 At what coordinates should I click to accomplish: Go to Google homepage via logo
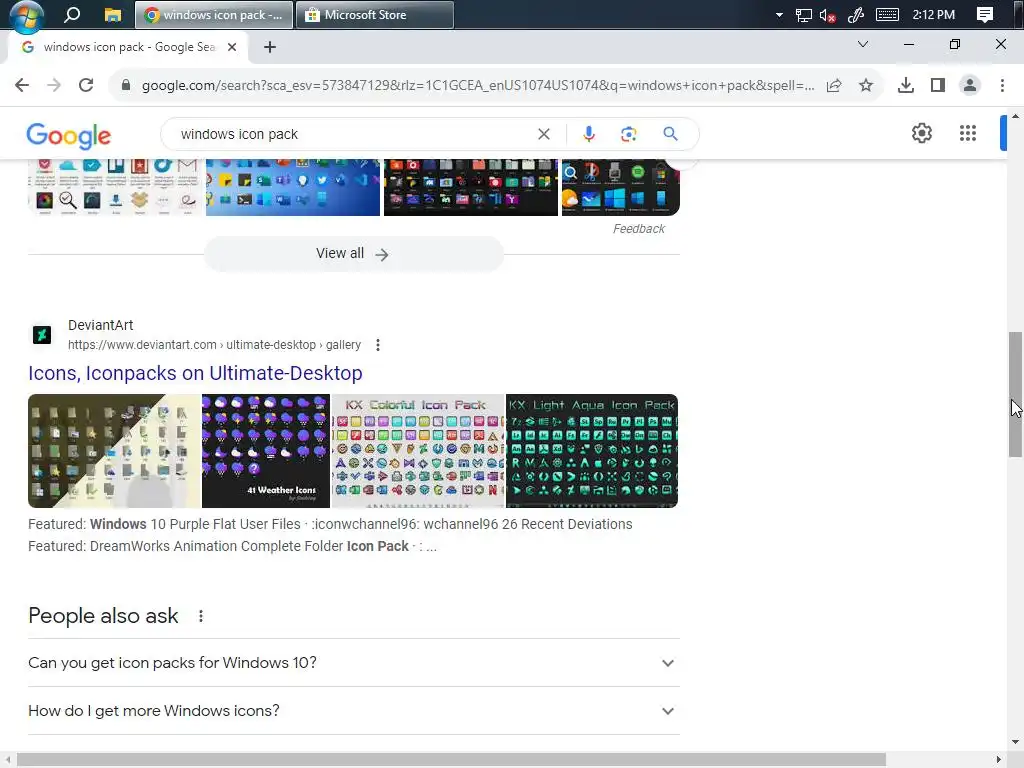[69, 135]
